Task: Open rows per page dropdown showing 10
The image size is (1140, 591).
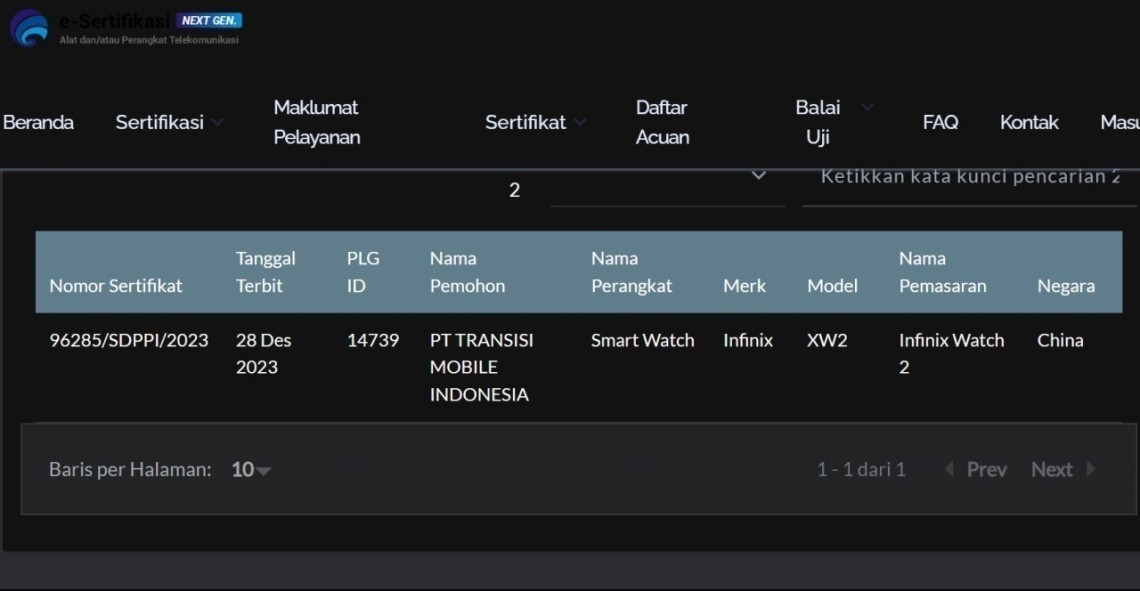Action: click(251, 470)
